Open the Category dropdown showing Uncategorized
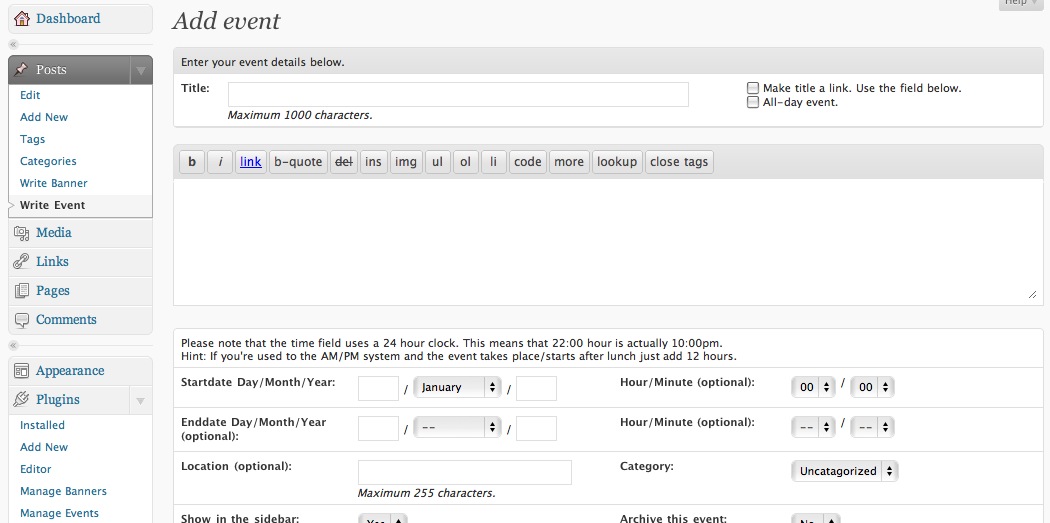The height and width of the screenshot is (523, 1050). coord(844,471)
